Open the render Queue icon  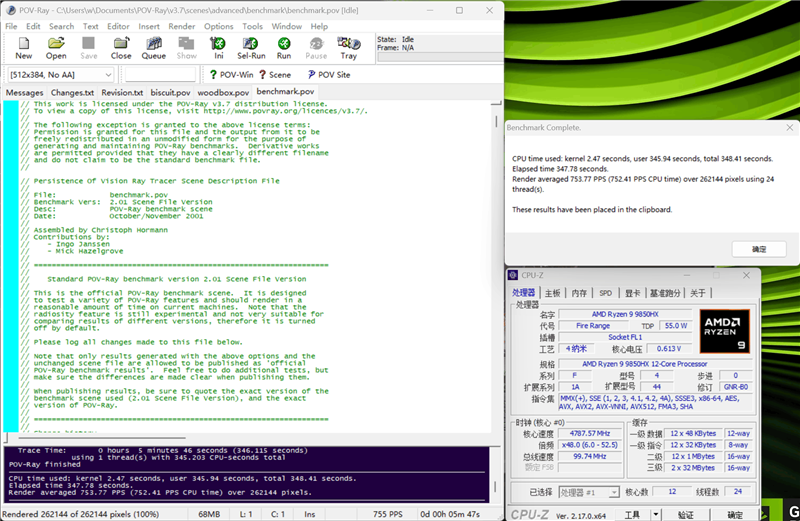tap(153, 48)
